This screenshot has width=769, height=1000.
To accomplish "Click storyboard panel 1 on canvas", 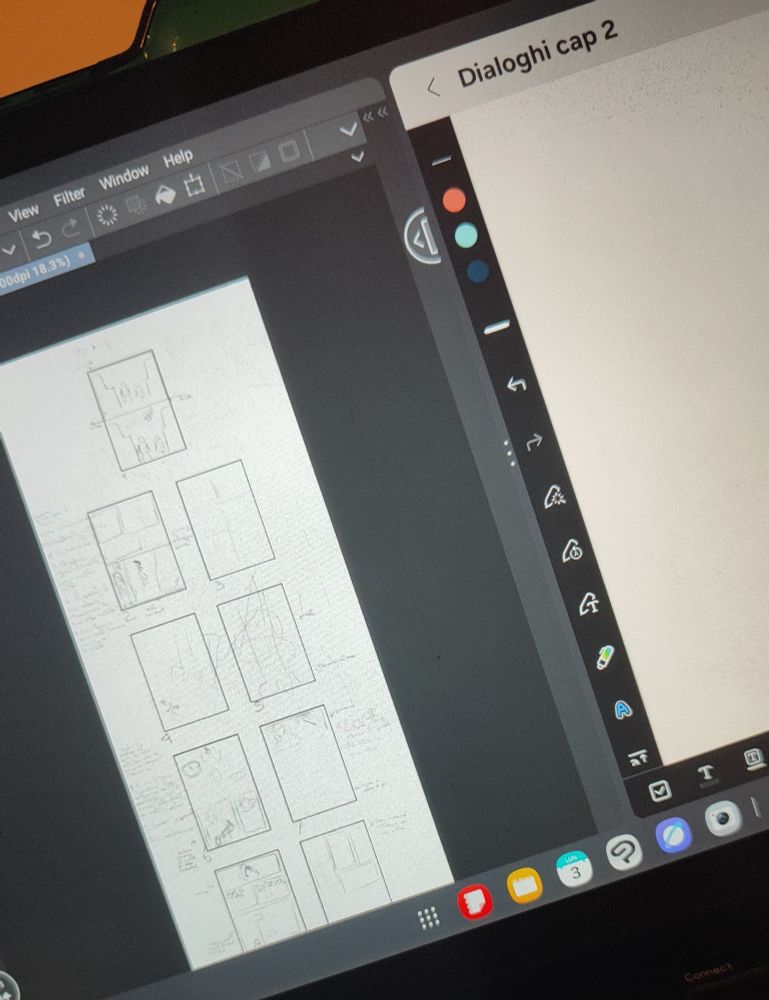I will [138, 410].
